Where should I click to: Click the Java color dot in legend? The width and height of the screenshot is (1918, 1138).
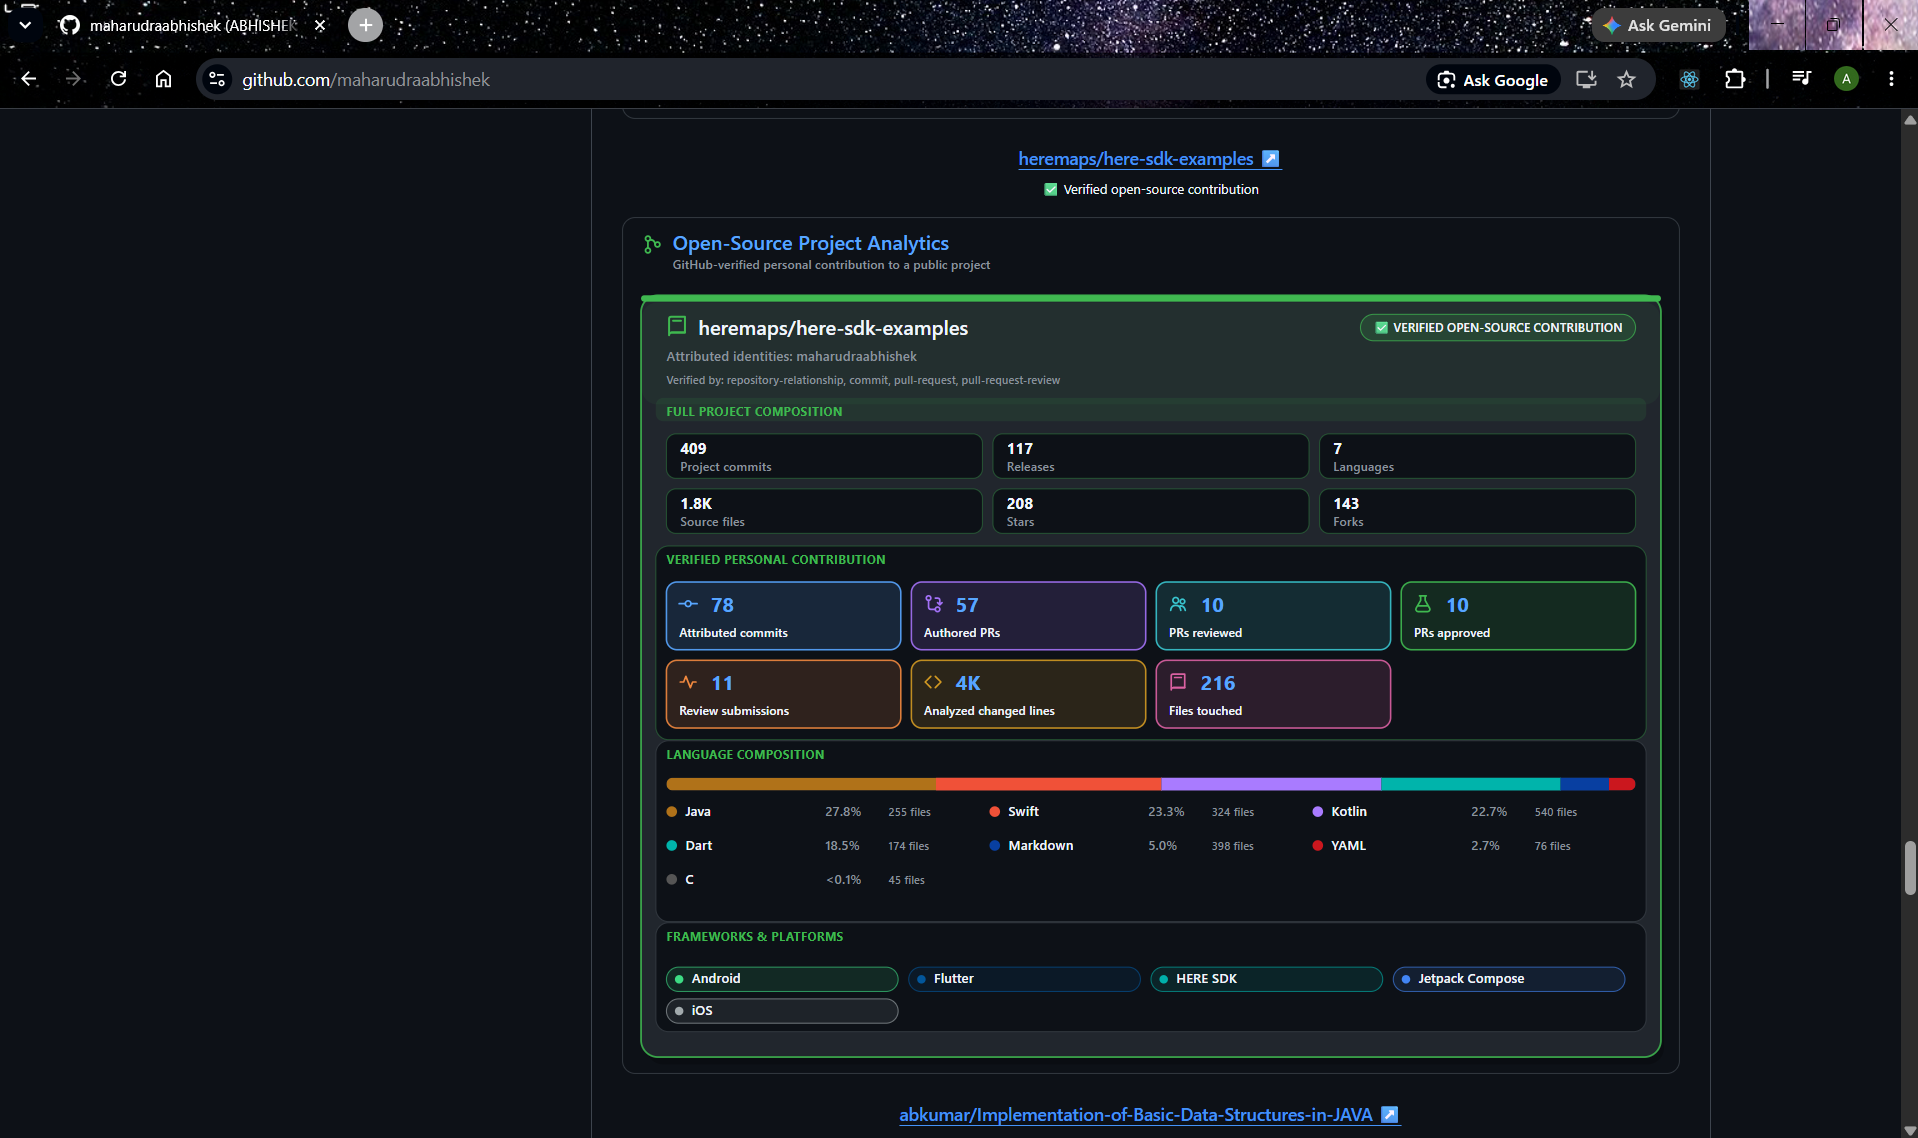pos(672,812)
